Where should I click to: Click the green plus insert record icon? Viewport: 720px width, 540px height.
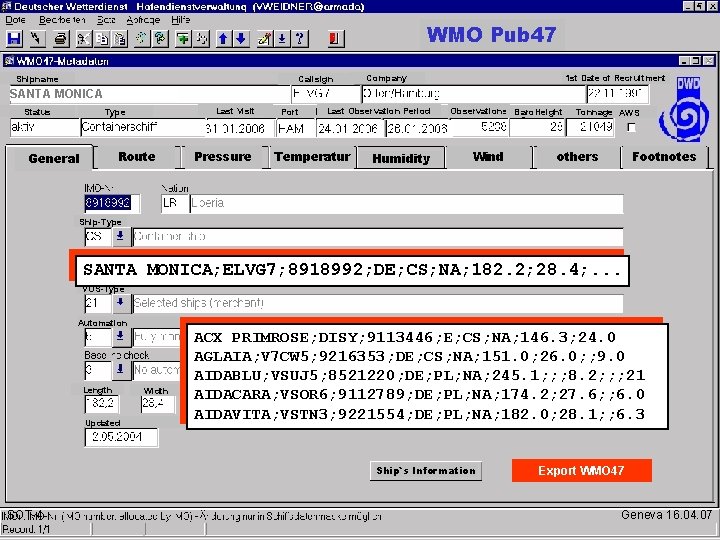[x=183, y=39]
